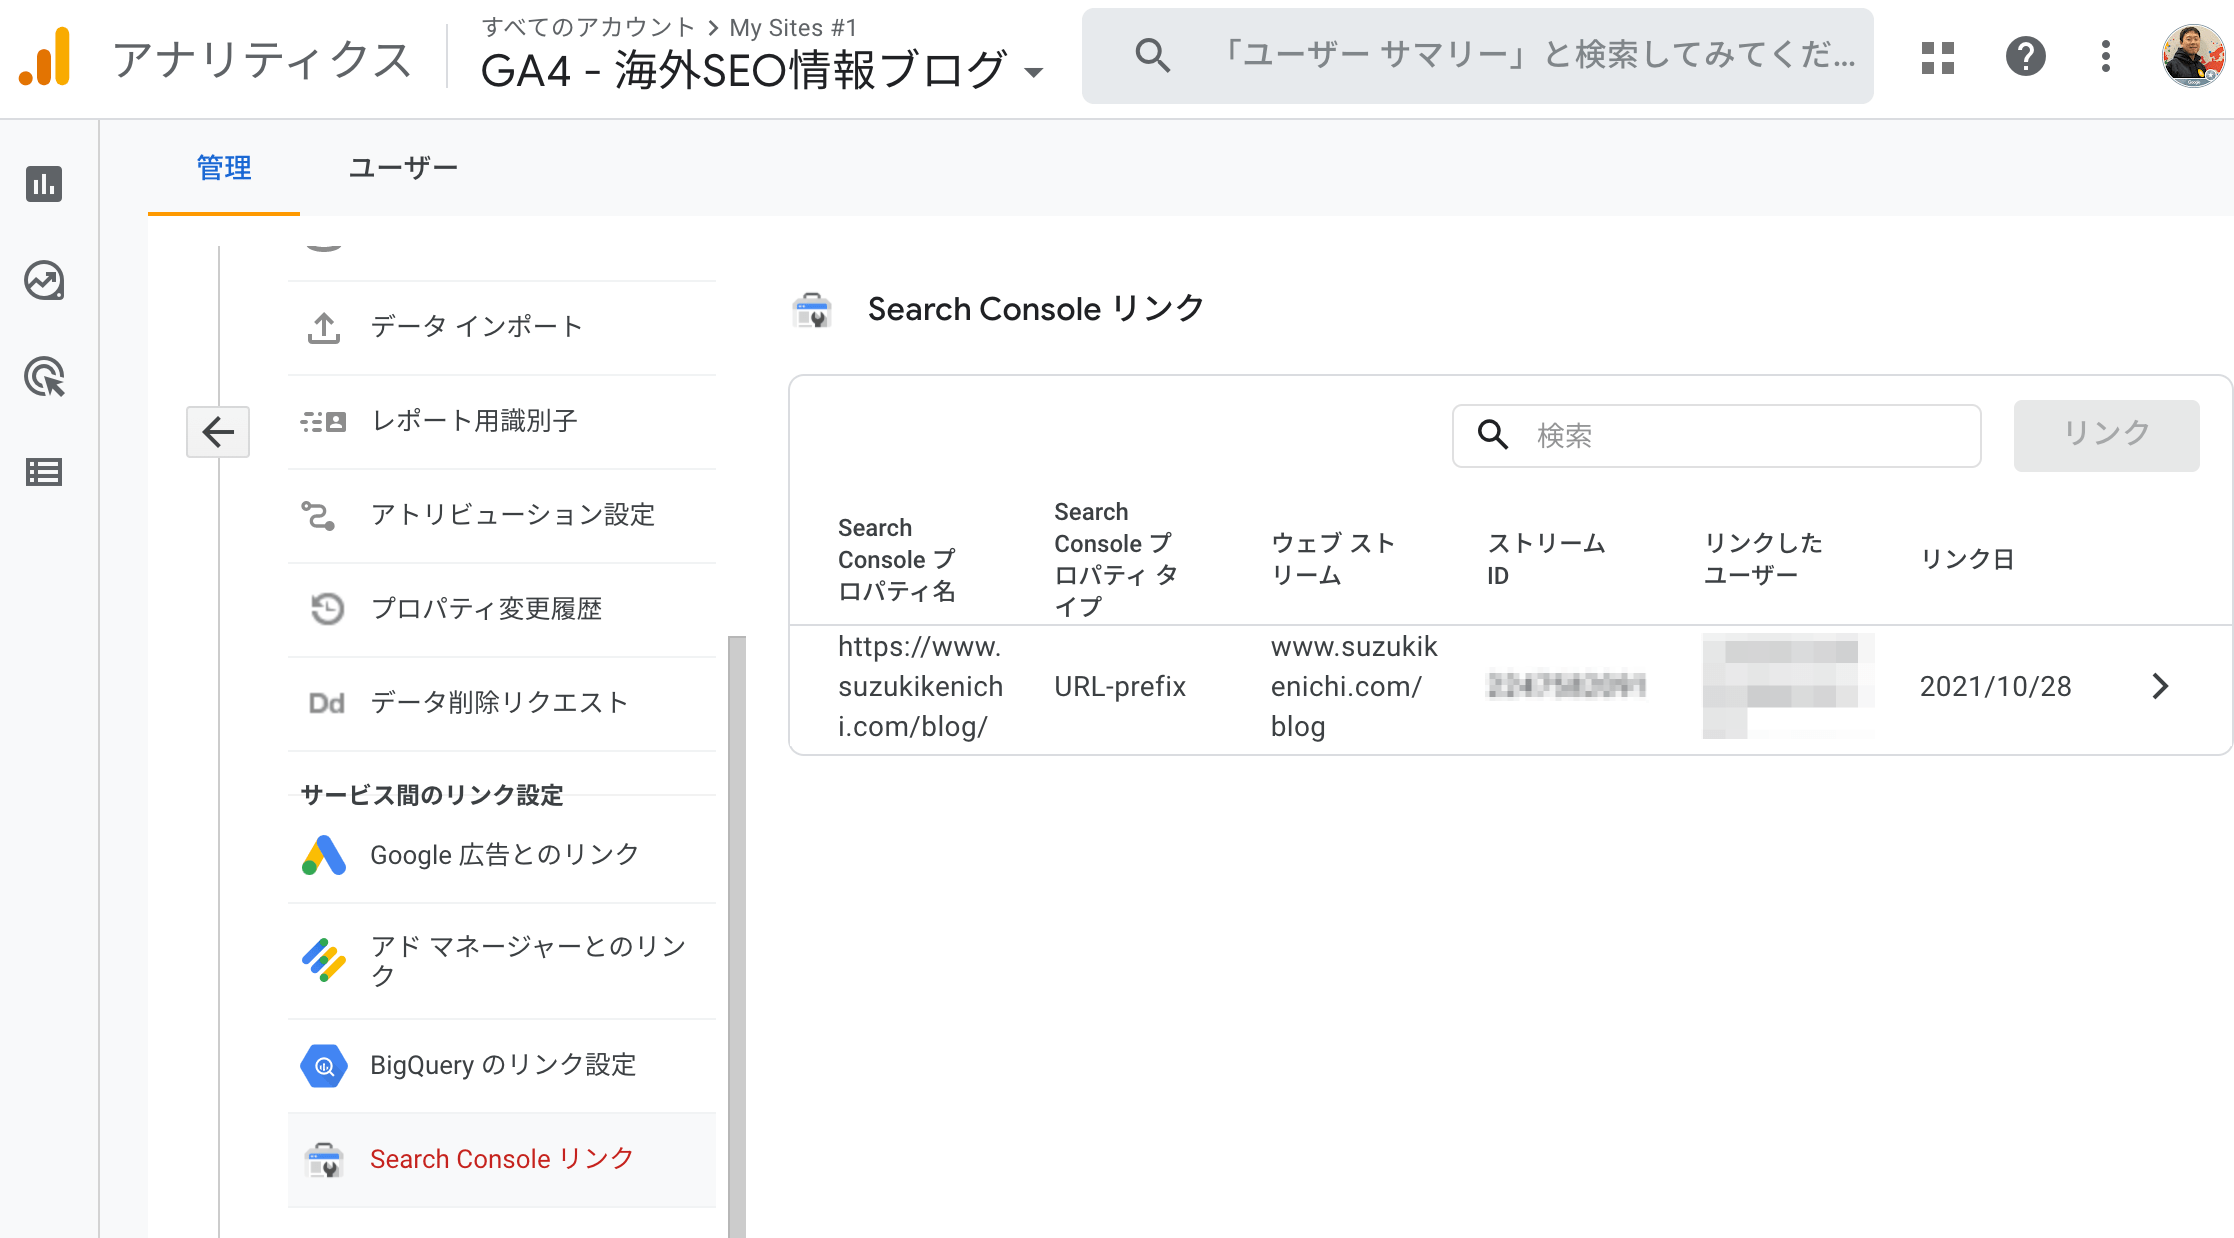Screen dimensions: 2234x1238
Task: Open BigQuery のリンク設定 menu item
Action: click(502, 1066)
